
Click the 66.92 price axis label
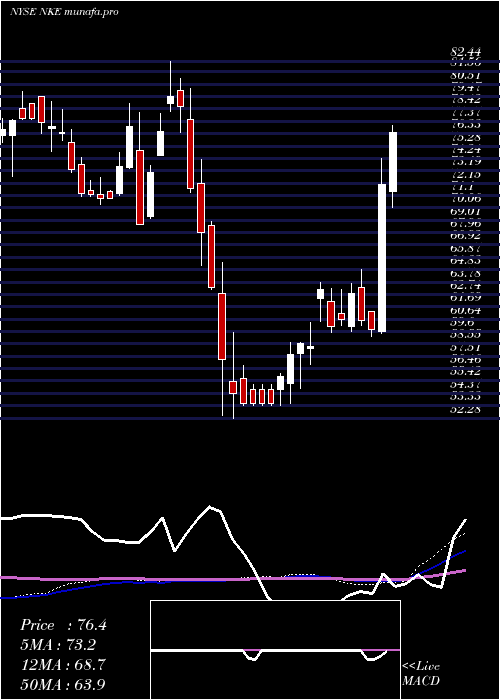[465, 234]
